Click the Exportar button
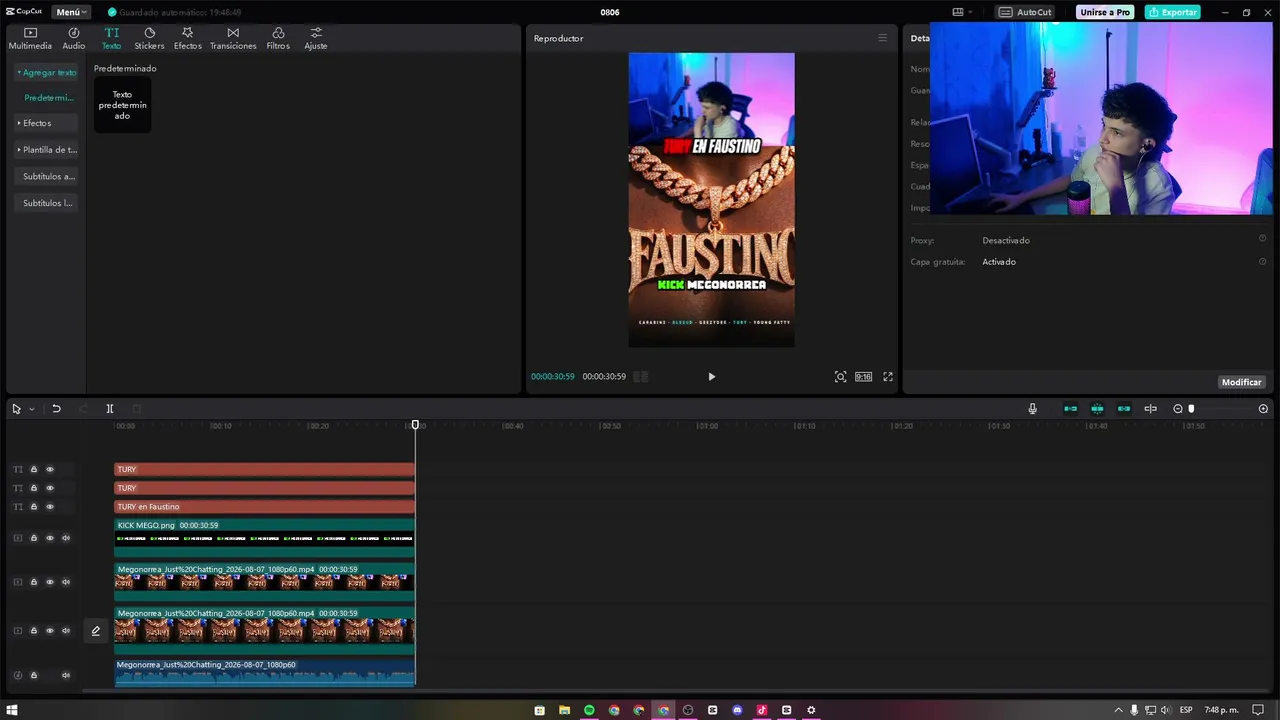1280x720 pixels. point(1173,12)
